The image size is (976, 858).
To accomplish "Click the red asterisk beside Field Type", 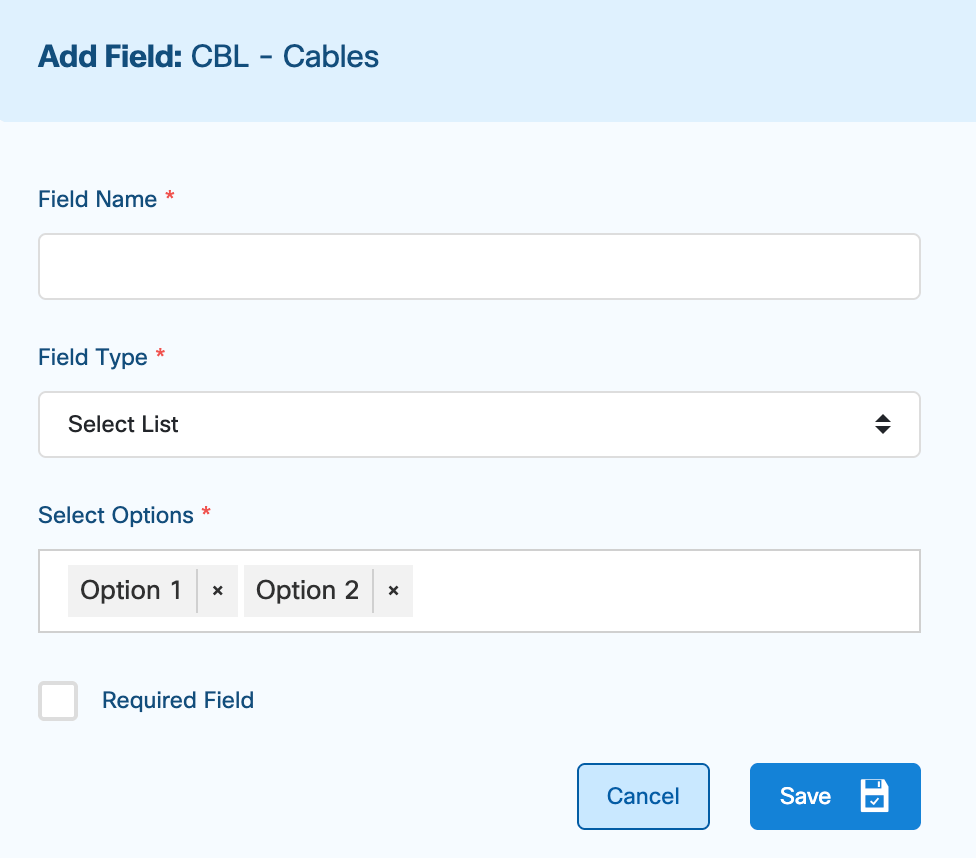I will click(x=161, y=356).
